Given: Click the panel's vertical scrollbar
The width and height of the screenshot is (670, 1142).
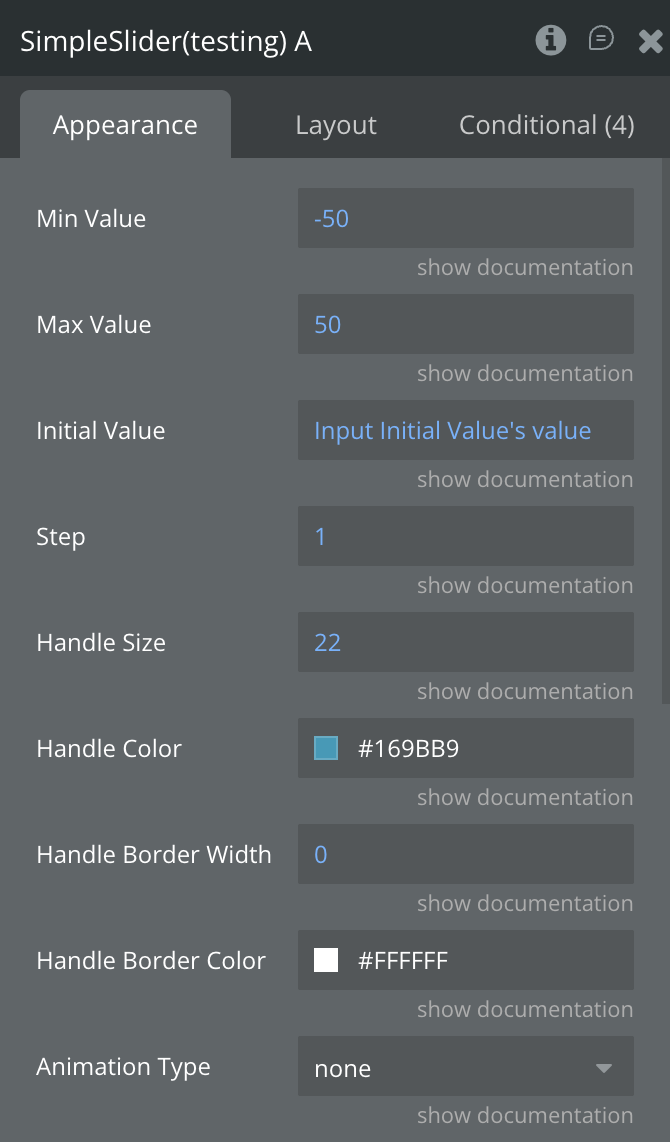Looking at the screenshot, I should [x=665, y=430].
